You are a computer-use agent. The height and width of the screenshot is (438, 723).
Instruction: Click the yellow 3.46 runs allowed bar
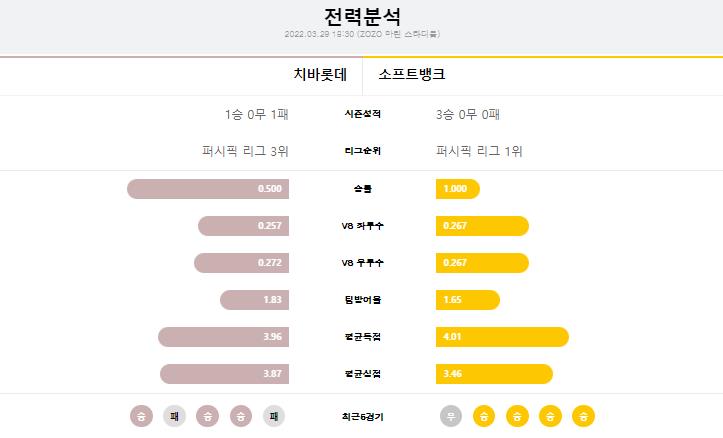pos(494,374)
